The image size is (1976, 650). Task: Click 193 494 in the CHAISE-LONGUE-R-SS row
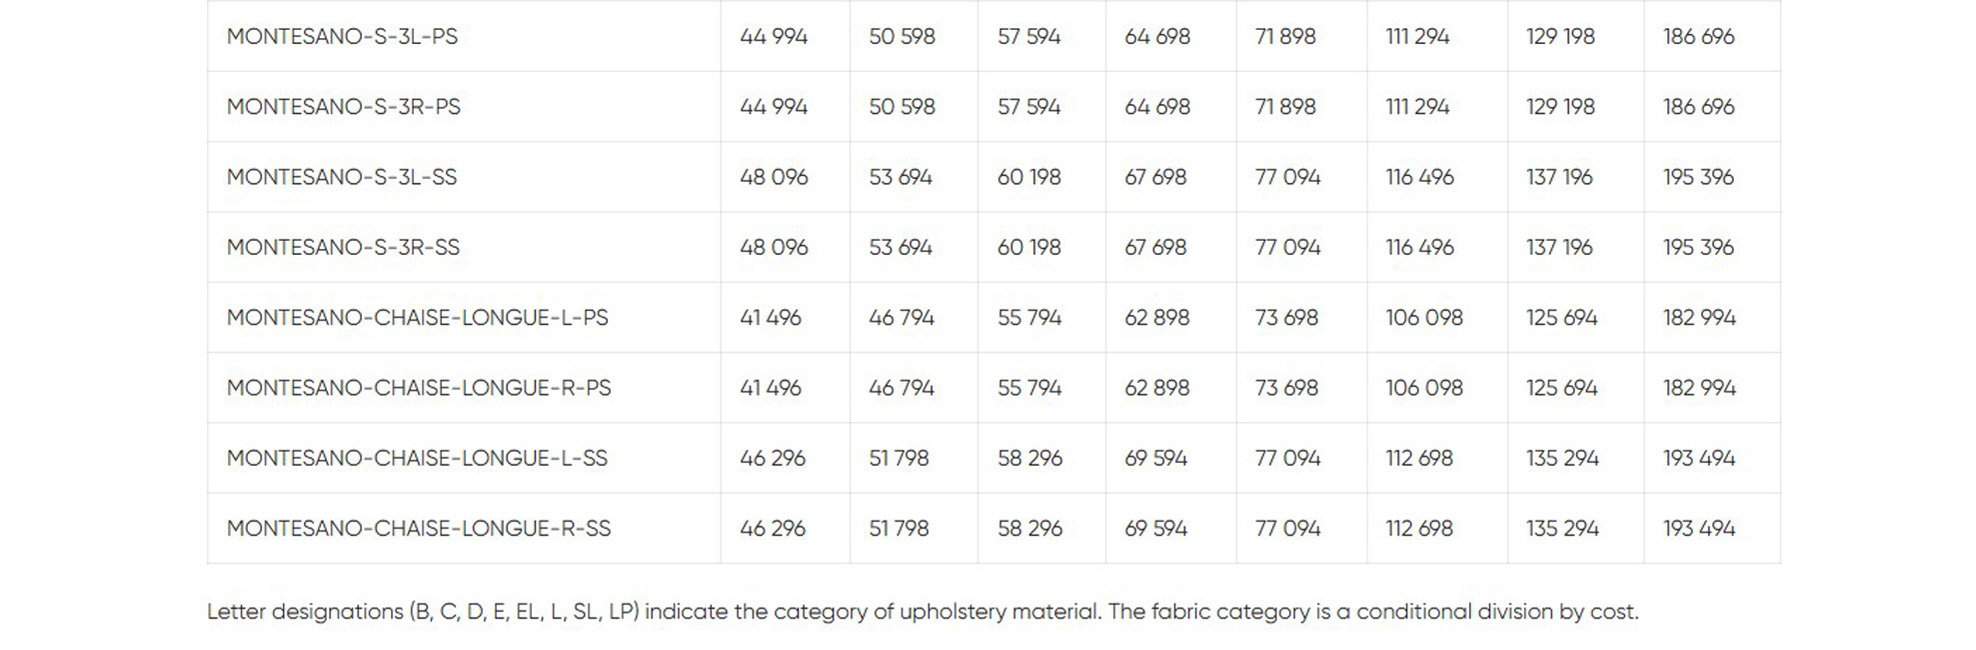[1698, 528]
